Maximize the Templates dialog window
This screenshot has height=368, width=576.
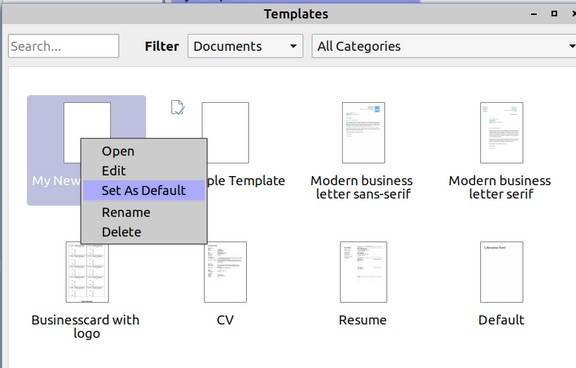(x=554, y=14)
